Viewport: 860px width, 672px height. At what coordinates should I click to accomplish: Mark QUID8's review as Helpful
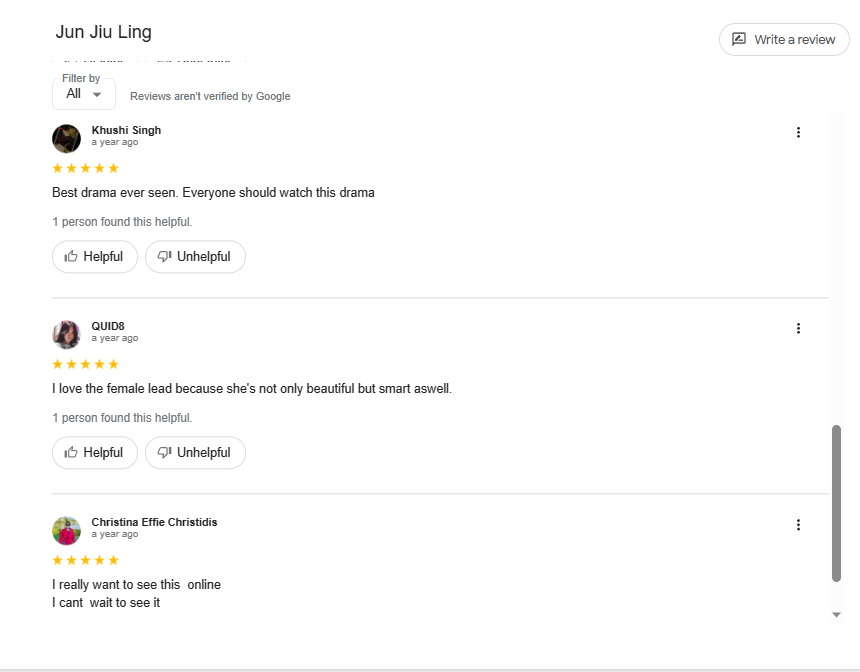point(94,453)
